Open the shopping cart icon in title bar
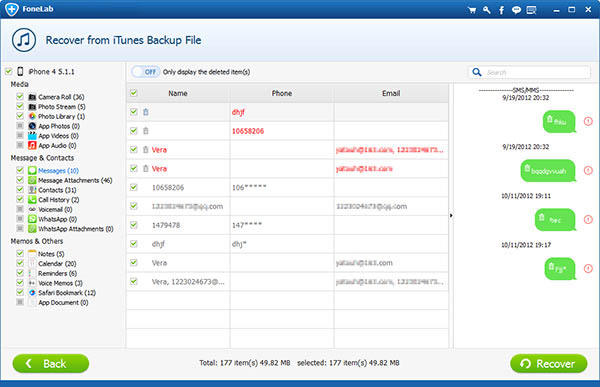 (x=472, y=10)
